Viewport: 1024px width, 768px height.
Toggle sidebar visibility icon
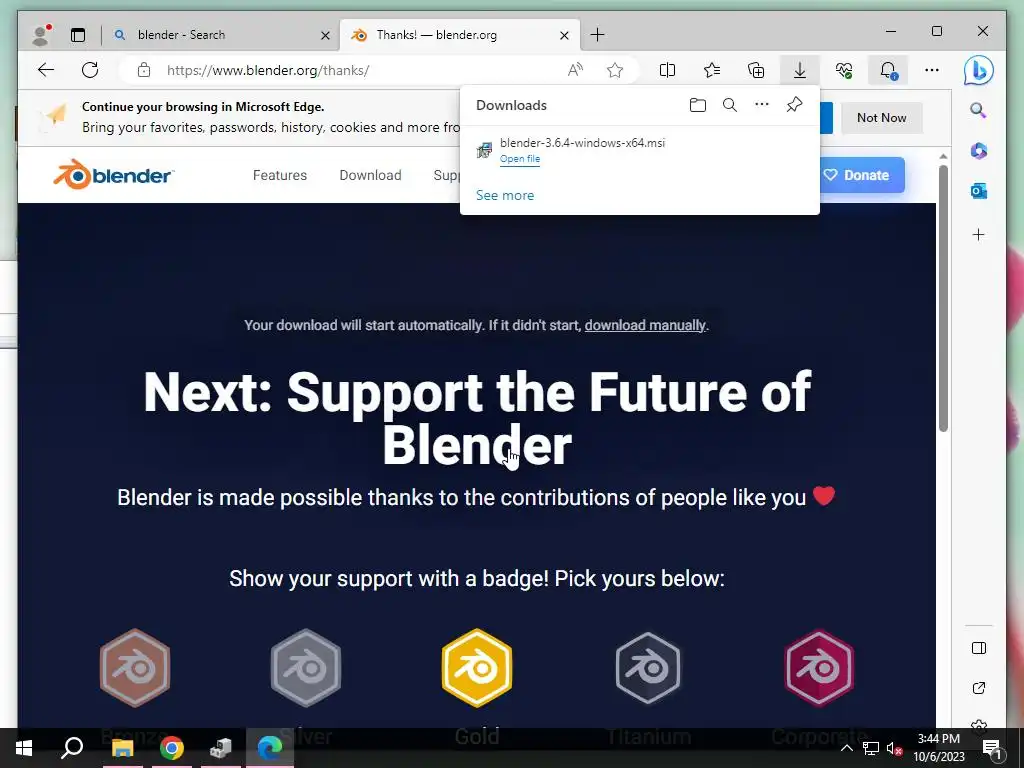978,648
